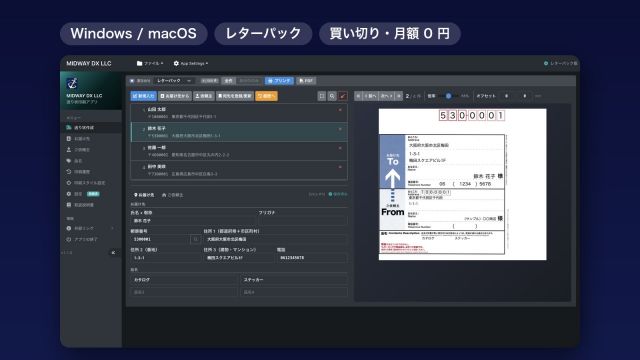
Task: Click the square frame icon above the list
Action: click(x=322, y=96)
